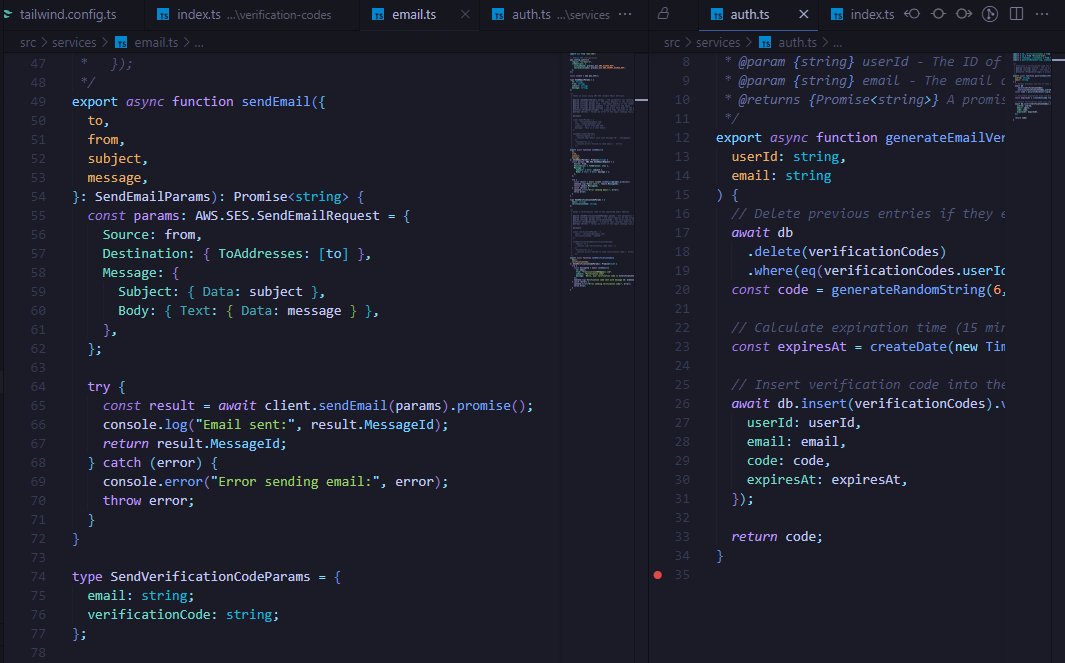Click 'Body' property on line 60
Screen dimensions: 1065x663
(133, 310)
